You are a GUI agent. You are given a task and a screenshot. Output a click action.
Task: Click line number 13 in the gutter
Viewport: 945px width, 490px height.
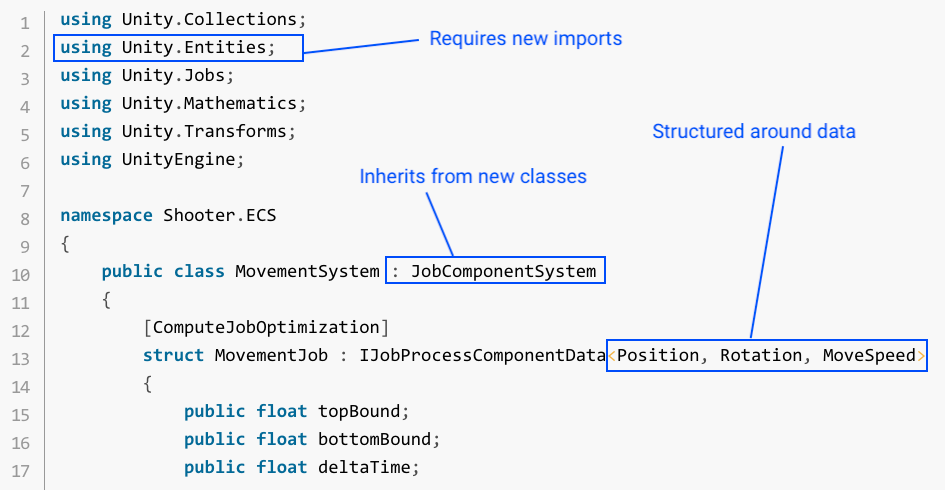click(x=24, y=357)
